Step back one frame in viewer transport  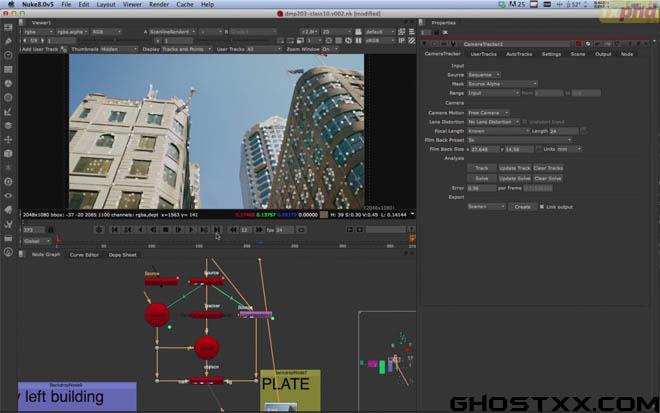click(x=153, y=229)
